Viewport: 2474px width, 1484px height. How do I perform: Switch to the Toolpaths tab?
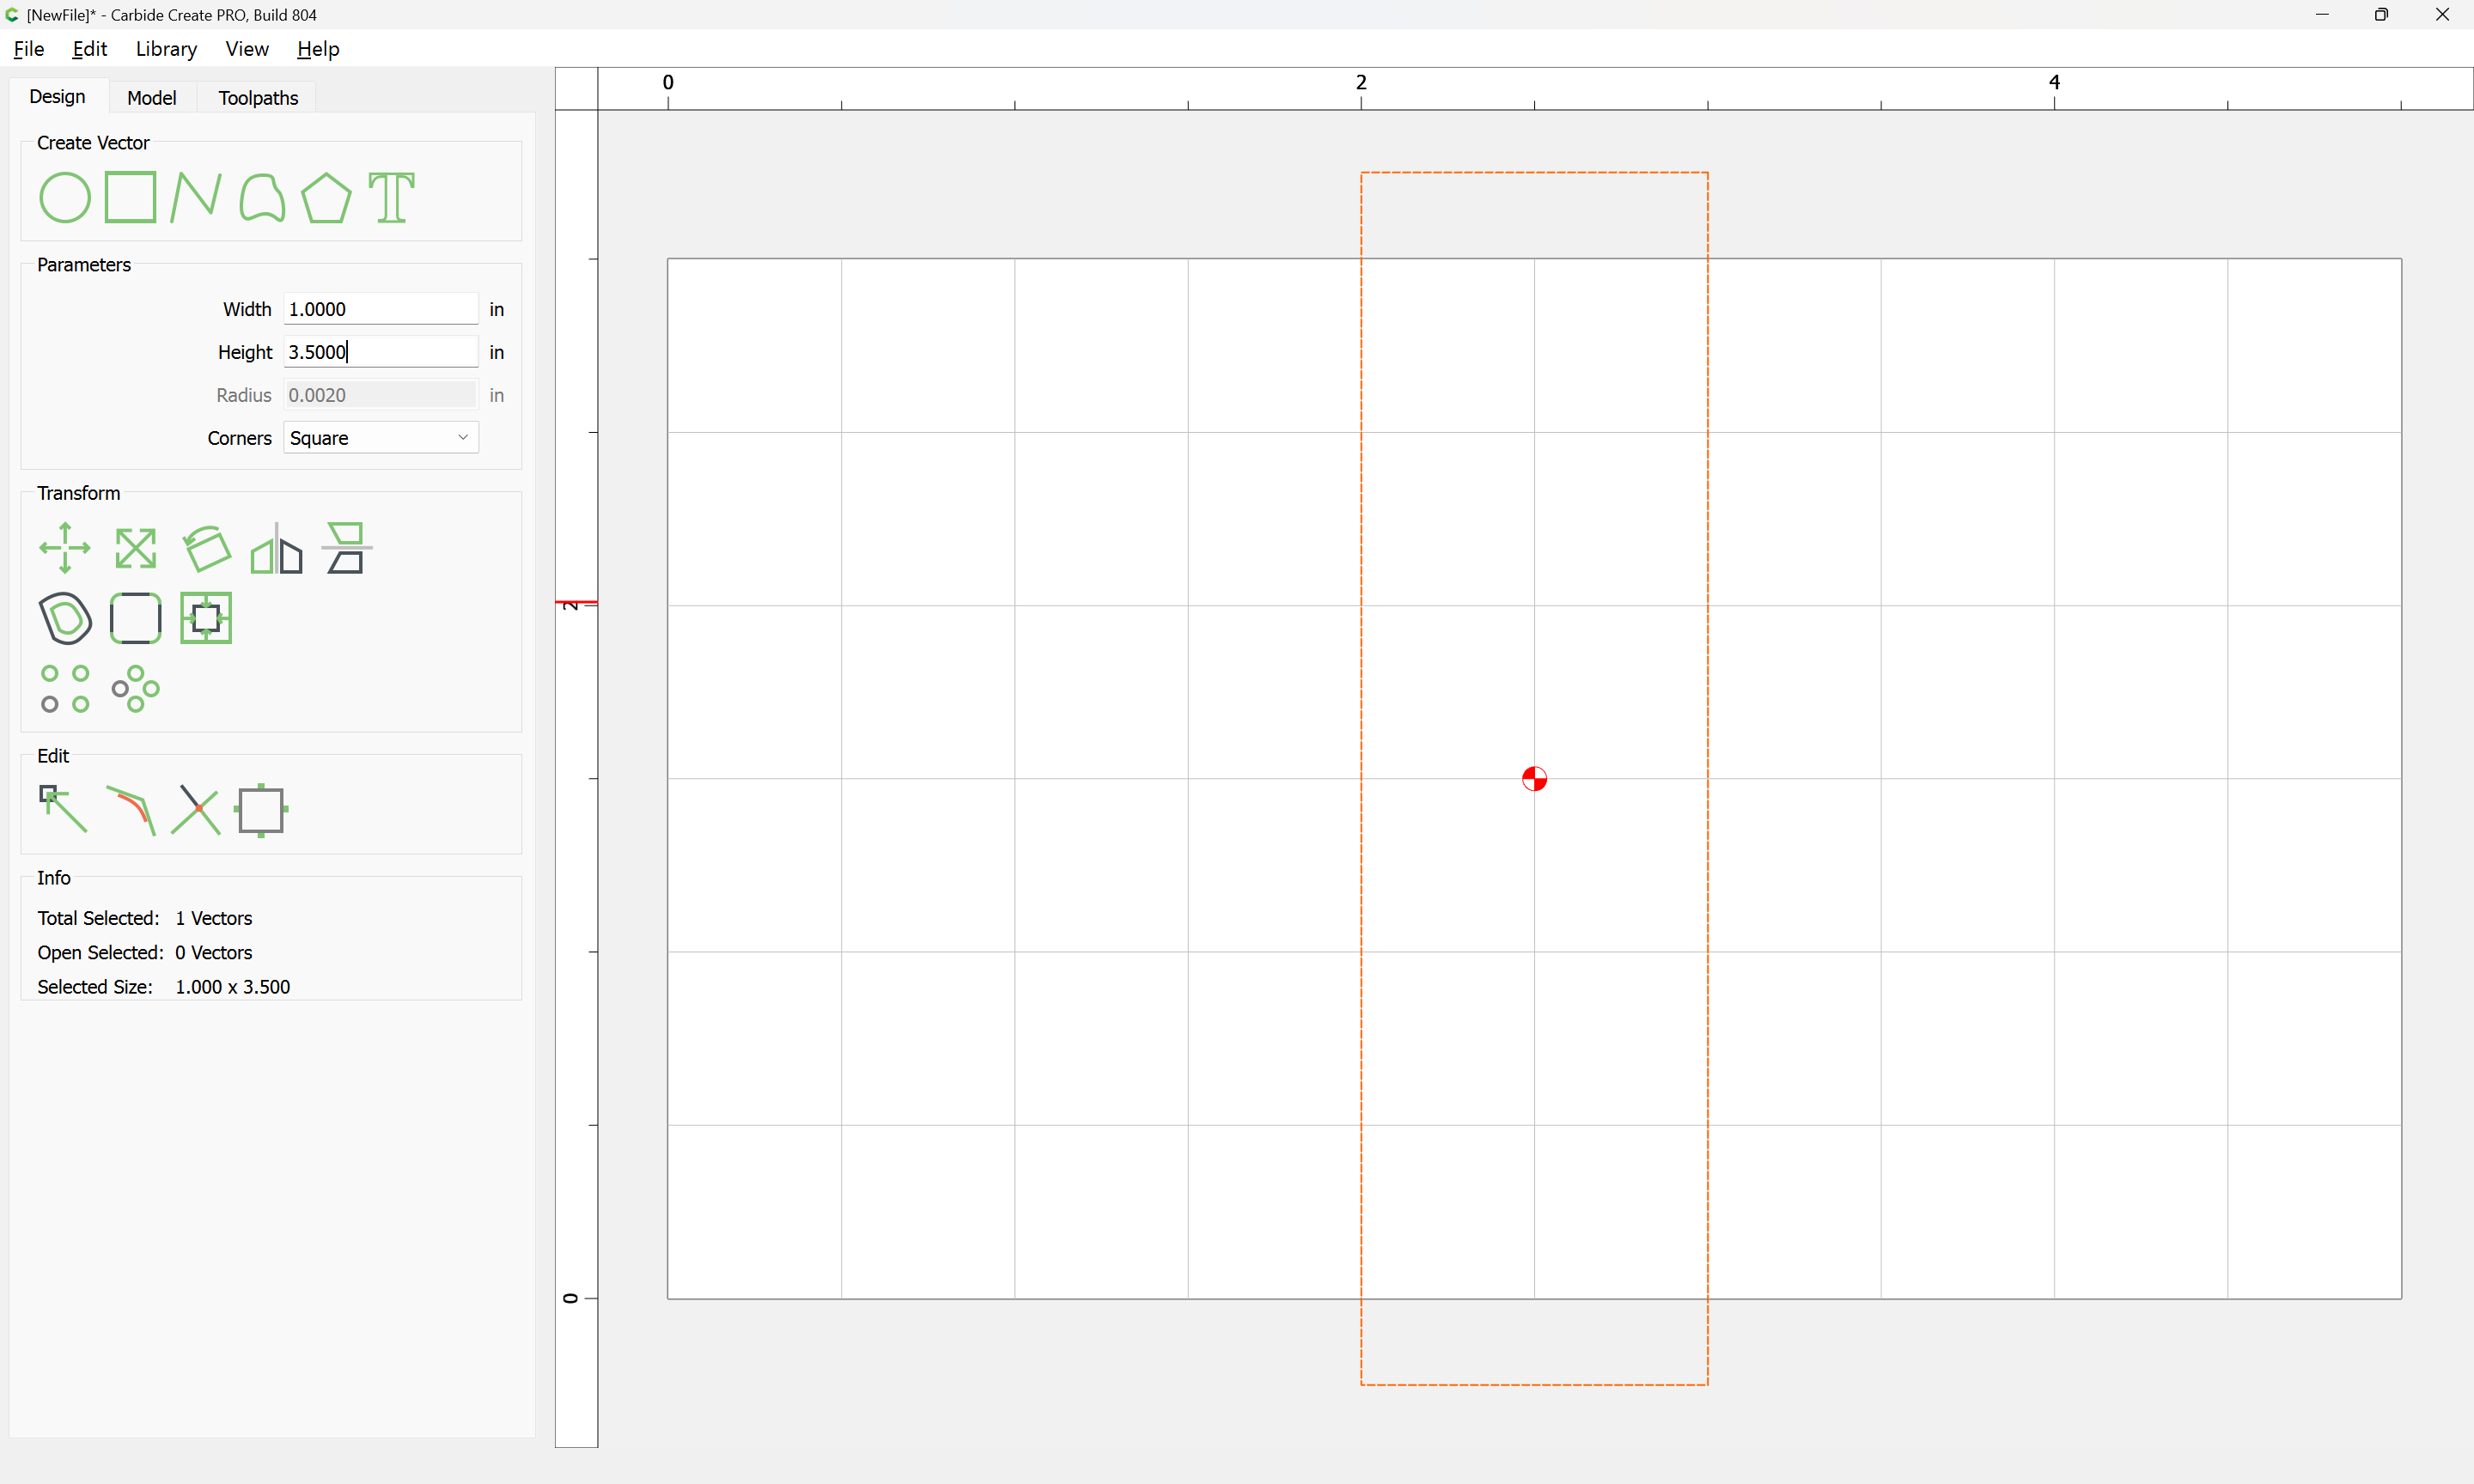click(x=258, y=98)
